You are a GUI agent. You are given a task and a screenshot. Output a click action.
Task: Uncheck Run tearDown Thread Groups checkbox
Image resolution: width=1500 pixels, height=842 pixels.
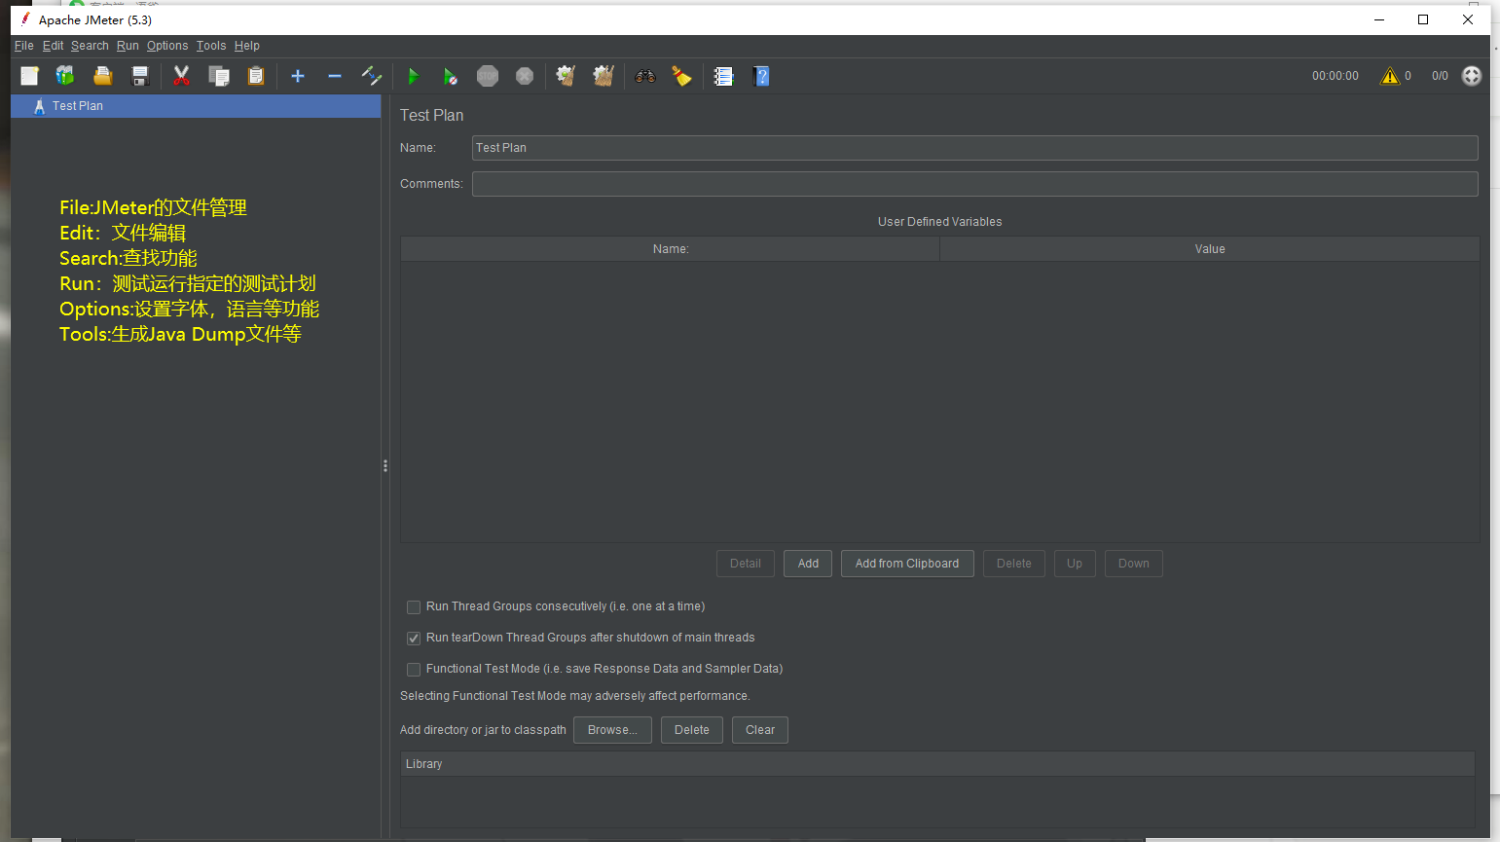413,638
